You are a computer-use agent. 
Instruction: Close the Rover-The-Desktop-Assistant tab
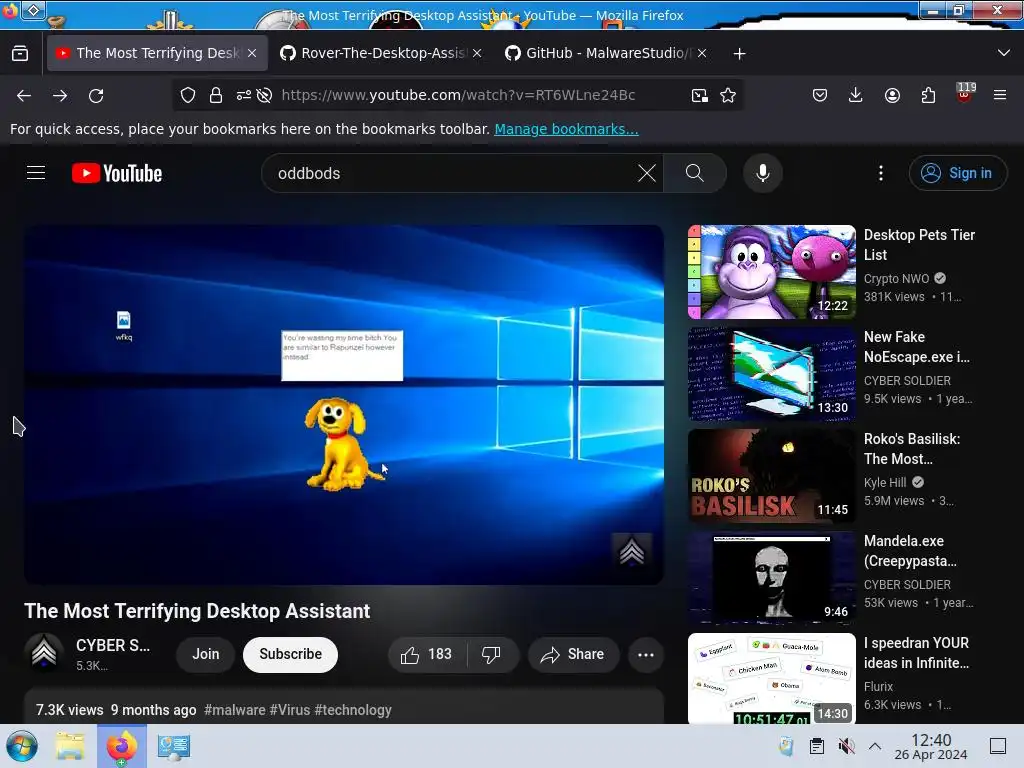(x=477, y=53)
